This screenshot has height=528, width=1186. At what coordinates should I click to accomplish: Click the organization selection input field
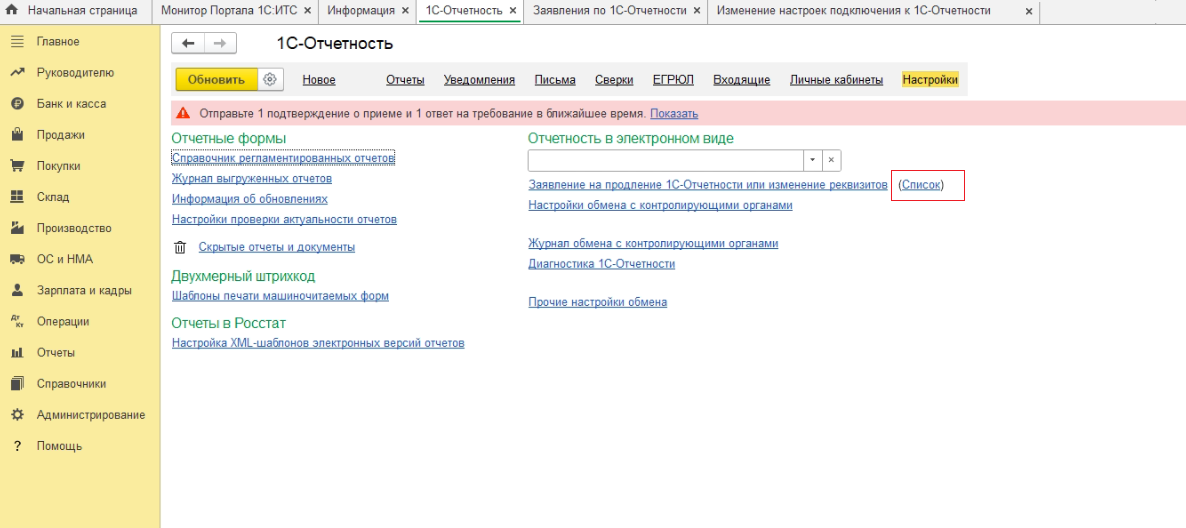[666, 160]
